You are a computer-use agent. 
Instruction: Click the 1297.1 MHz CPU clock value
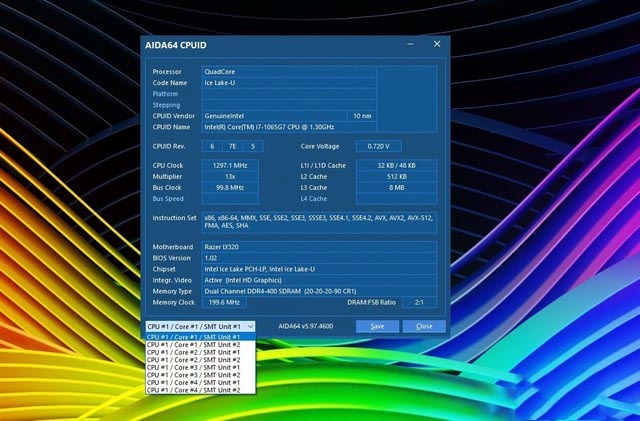click(x=230, y=165)
